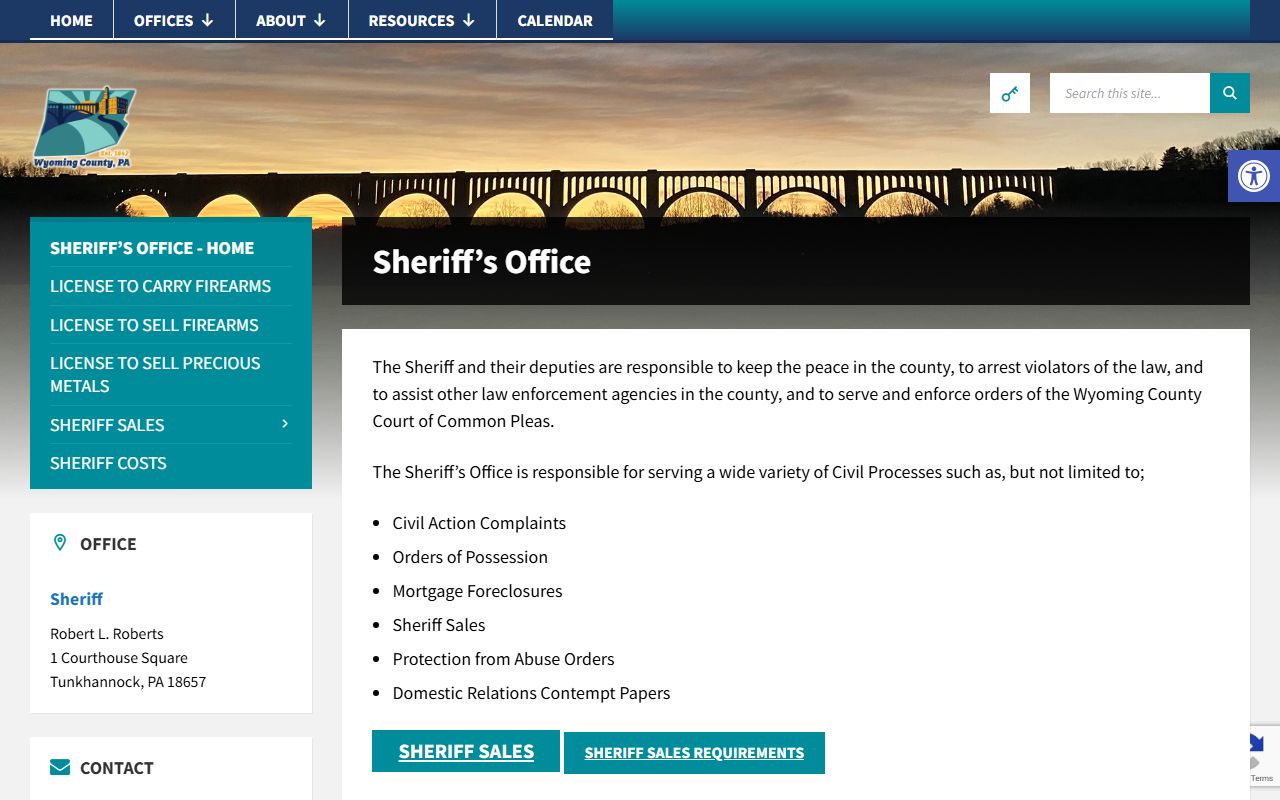The width and height of the screenshot is (1280, 800).
Task: Click the envelope icon beside CONTACT
Action: coord(60,767)
